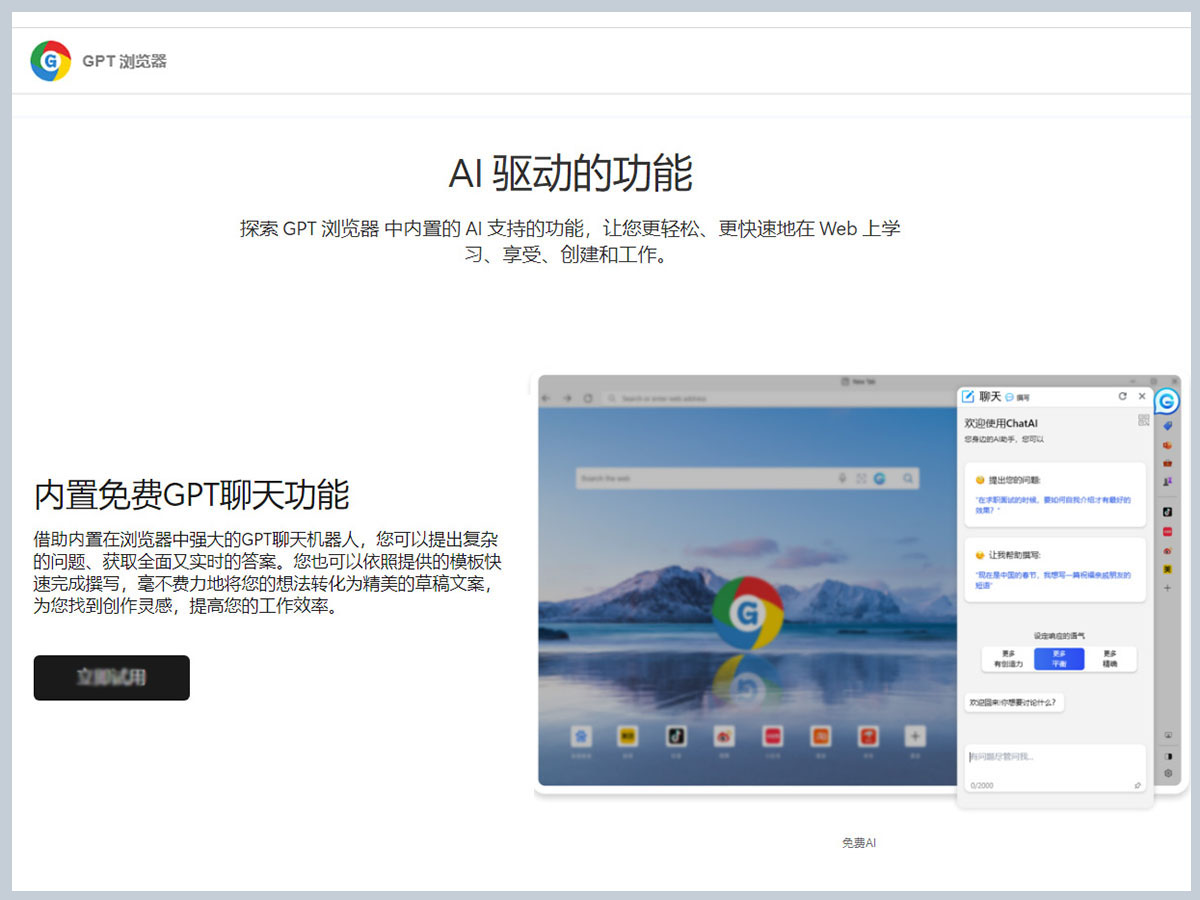Click the 0/2000 character counter

981,786
